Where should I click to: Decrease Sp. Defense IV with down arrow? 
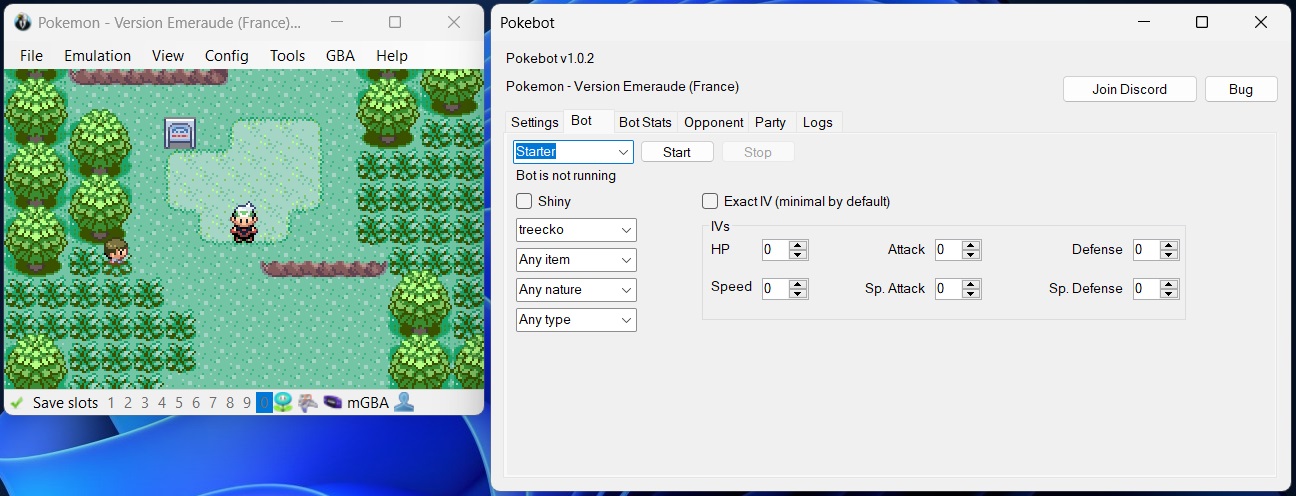coord(1169,294)
